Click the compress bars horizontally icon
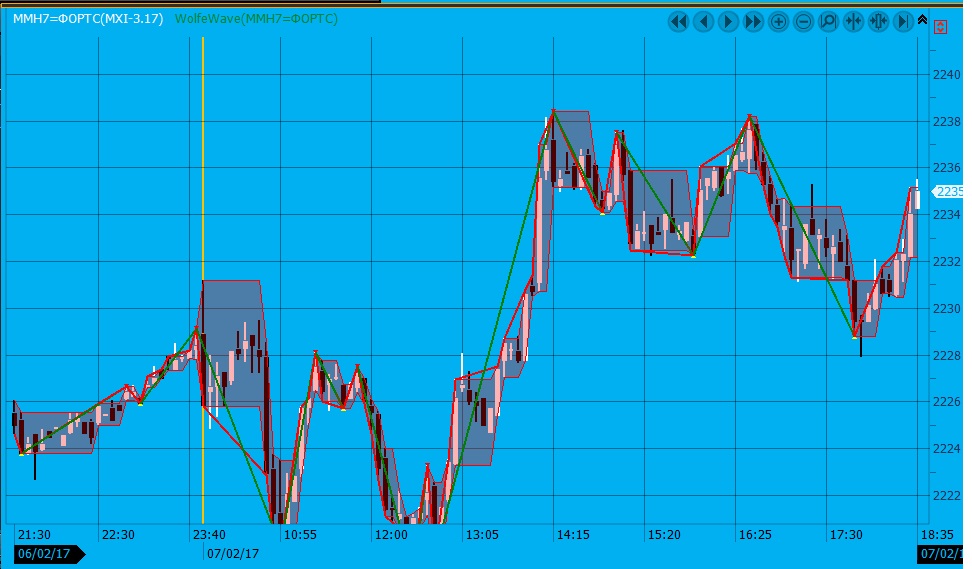972x569 pixels. coord(853,21)
